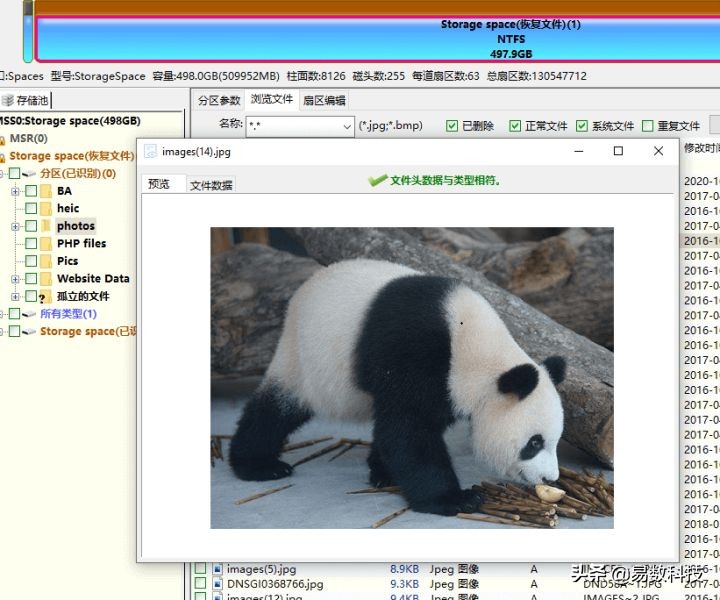Click the DNSGI0368766.jpg file type icon

(x=218, y=584)
